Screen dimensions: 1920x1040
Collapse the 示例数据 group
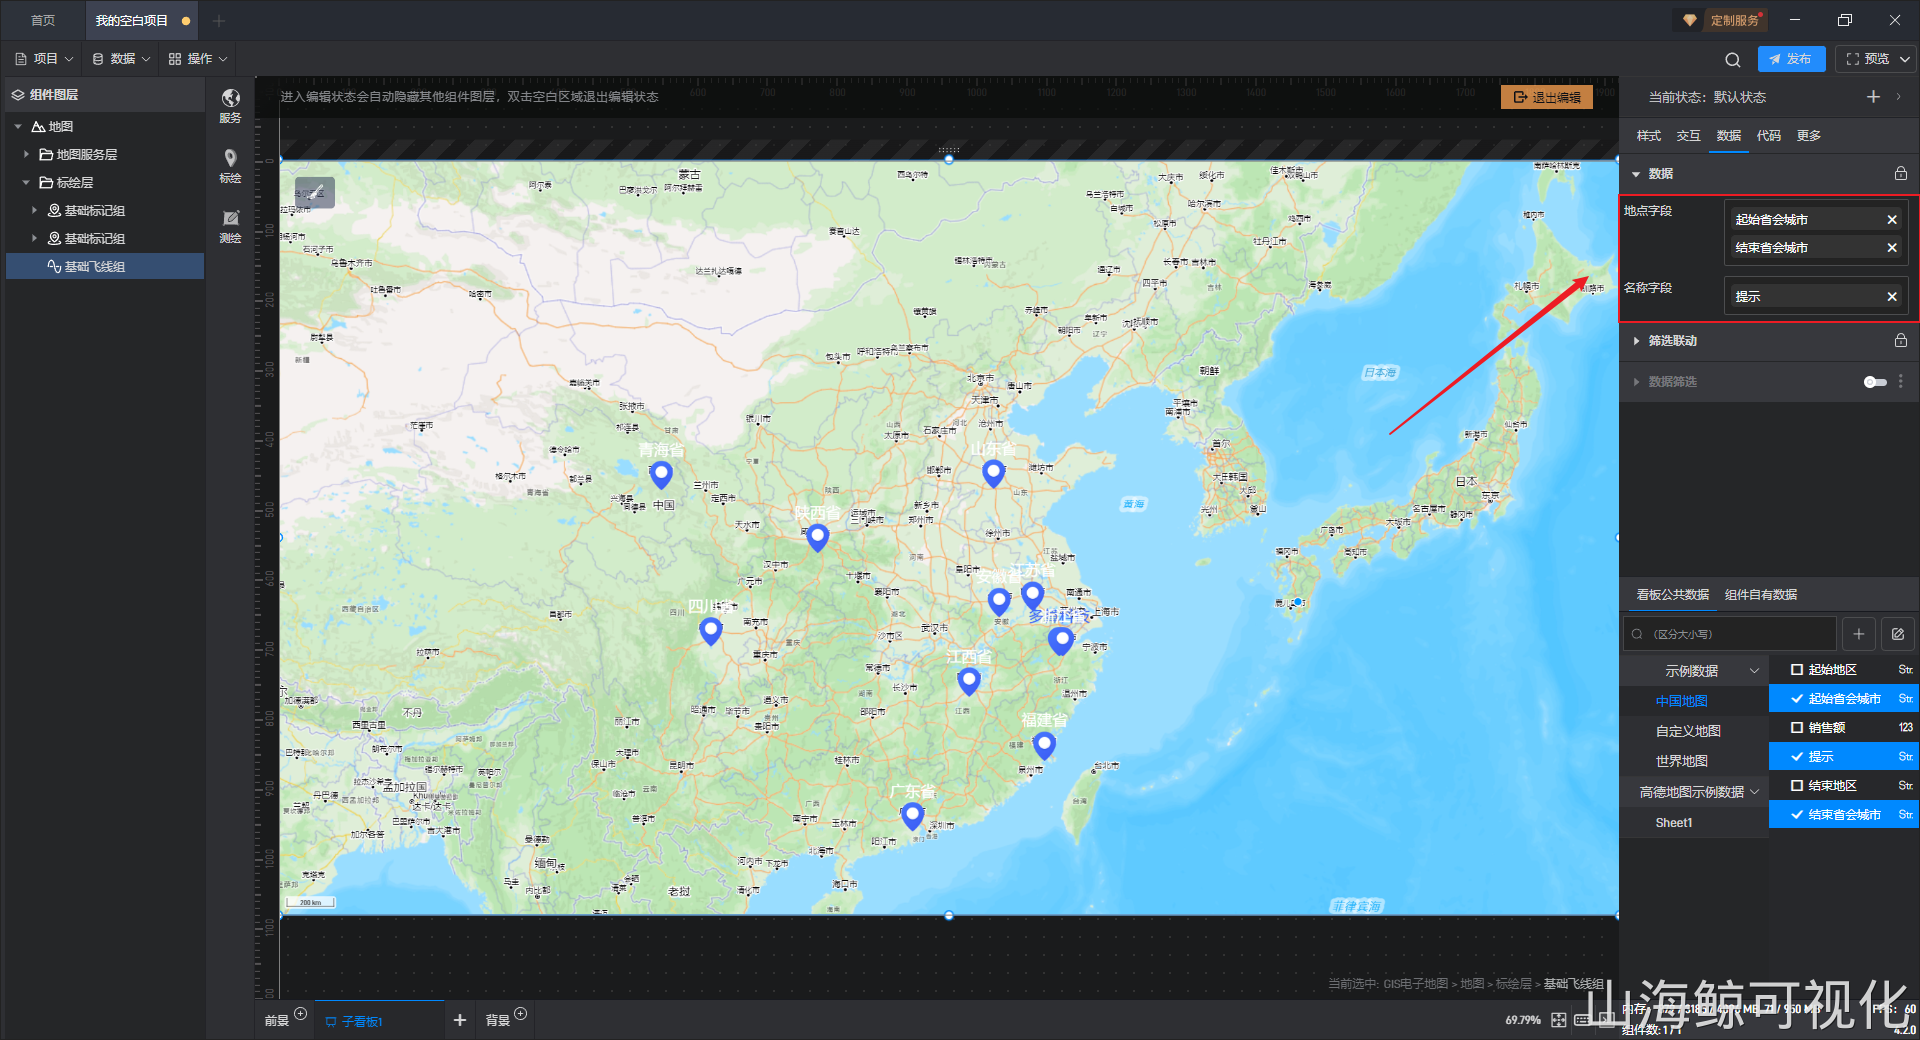coord(1754,671)
